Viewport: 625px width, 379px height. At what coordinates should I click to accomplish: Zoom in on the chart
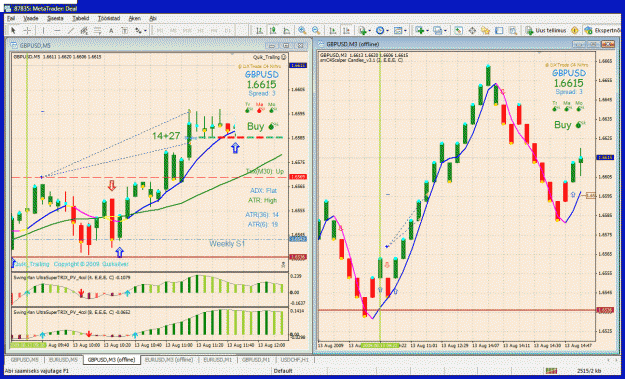[x=302, y=30]
